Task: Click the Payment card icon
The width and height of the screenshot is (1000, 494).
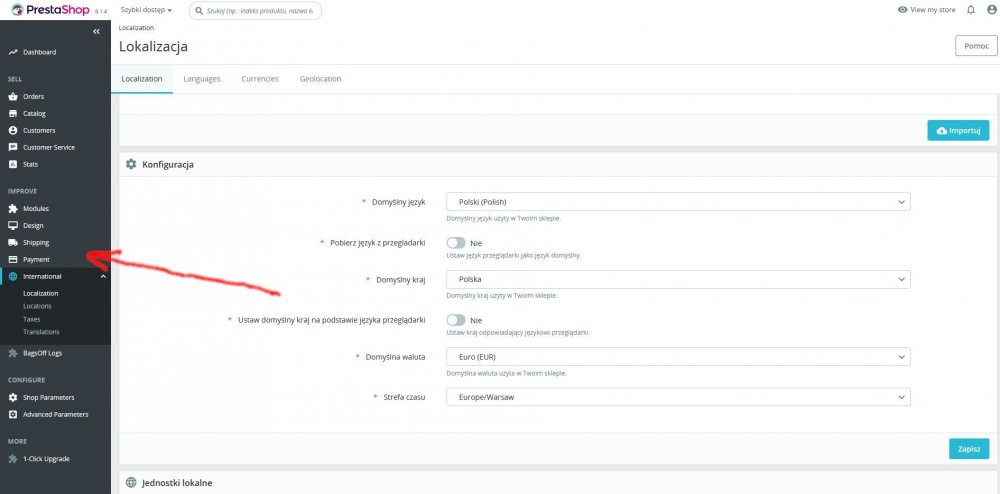Action: (x=13, y=259)
